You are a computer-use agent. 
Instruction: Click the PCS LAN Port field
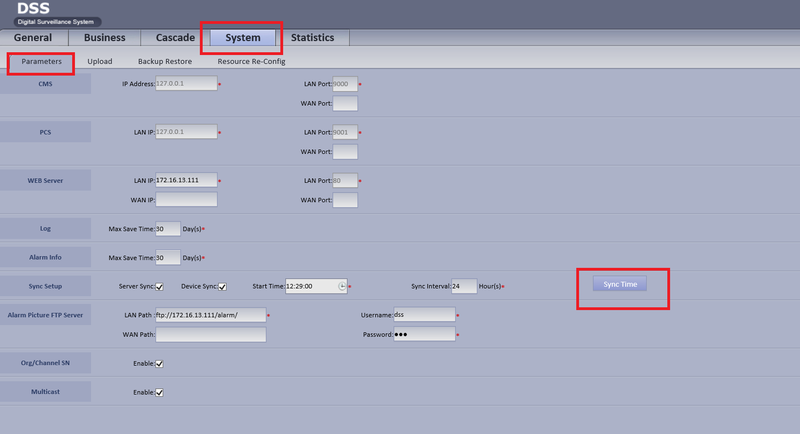pos(345,132)
